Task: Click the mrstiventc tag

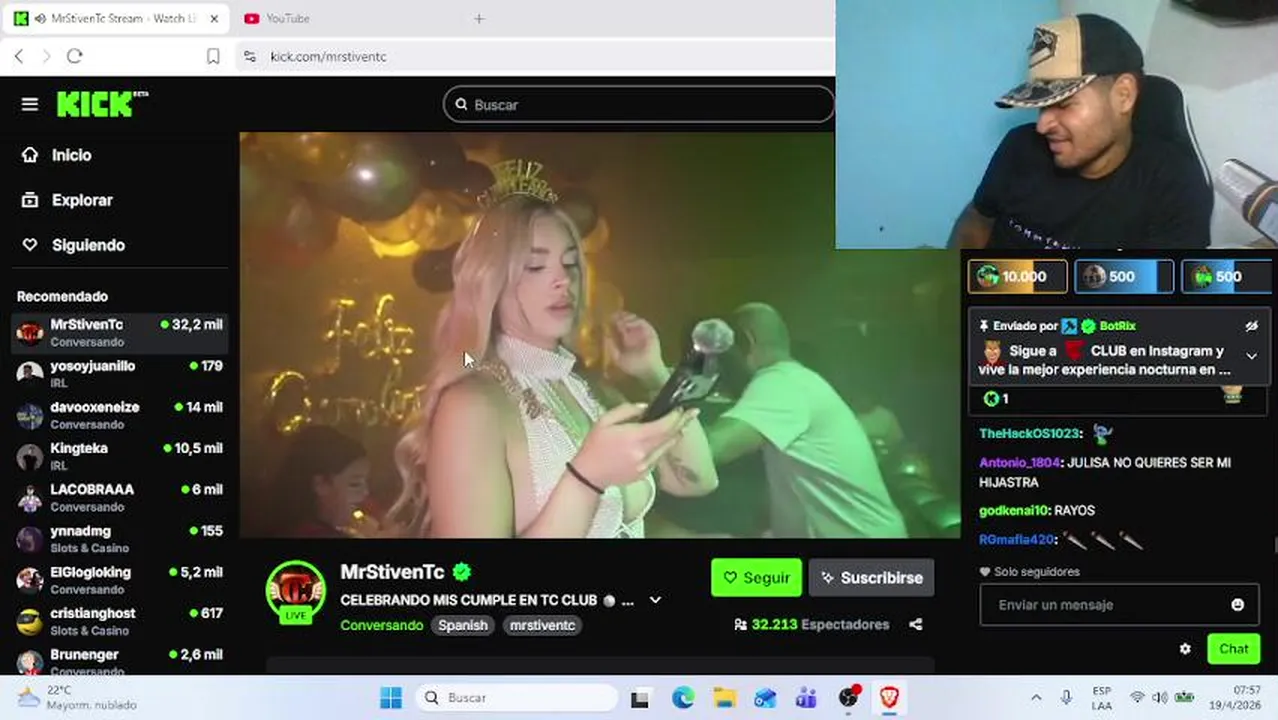Action: tap(542, 625)
